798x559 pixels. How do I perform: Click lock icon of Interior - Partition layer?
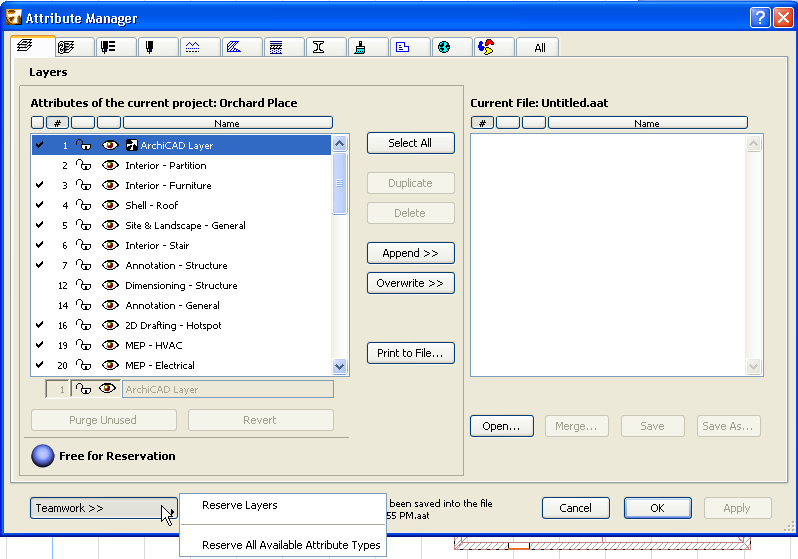tap(83, 165)
